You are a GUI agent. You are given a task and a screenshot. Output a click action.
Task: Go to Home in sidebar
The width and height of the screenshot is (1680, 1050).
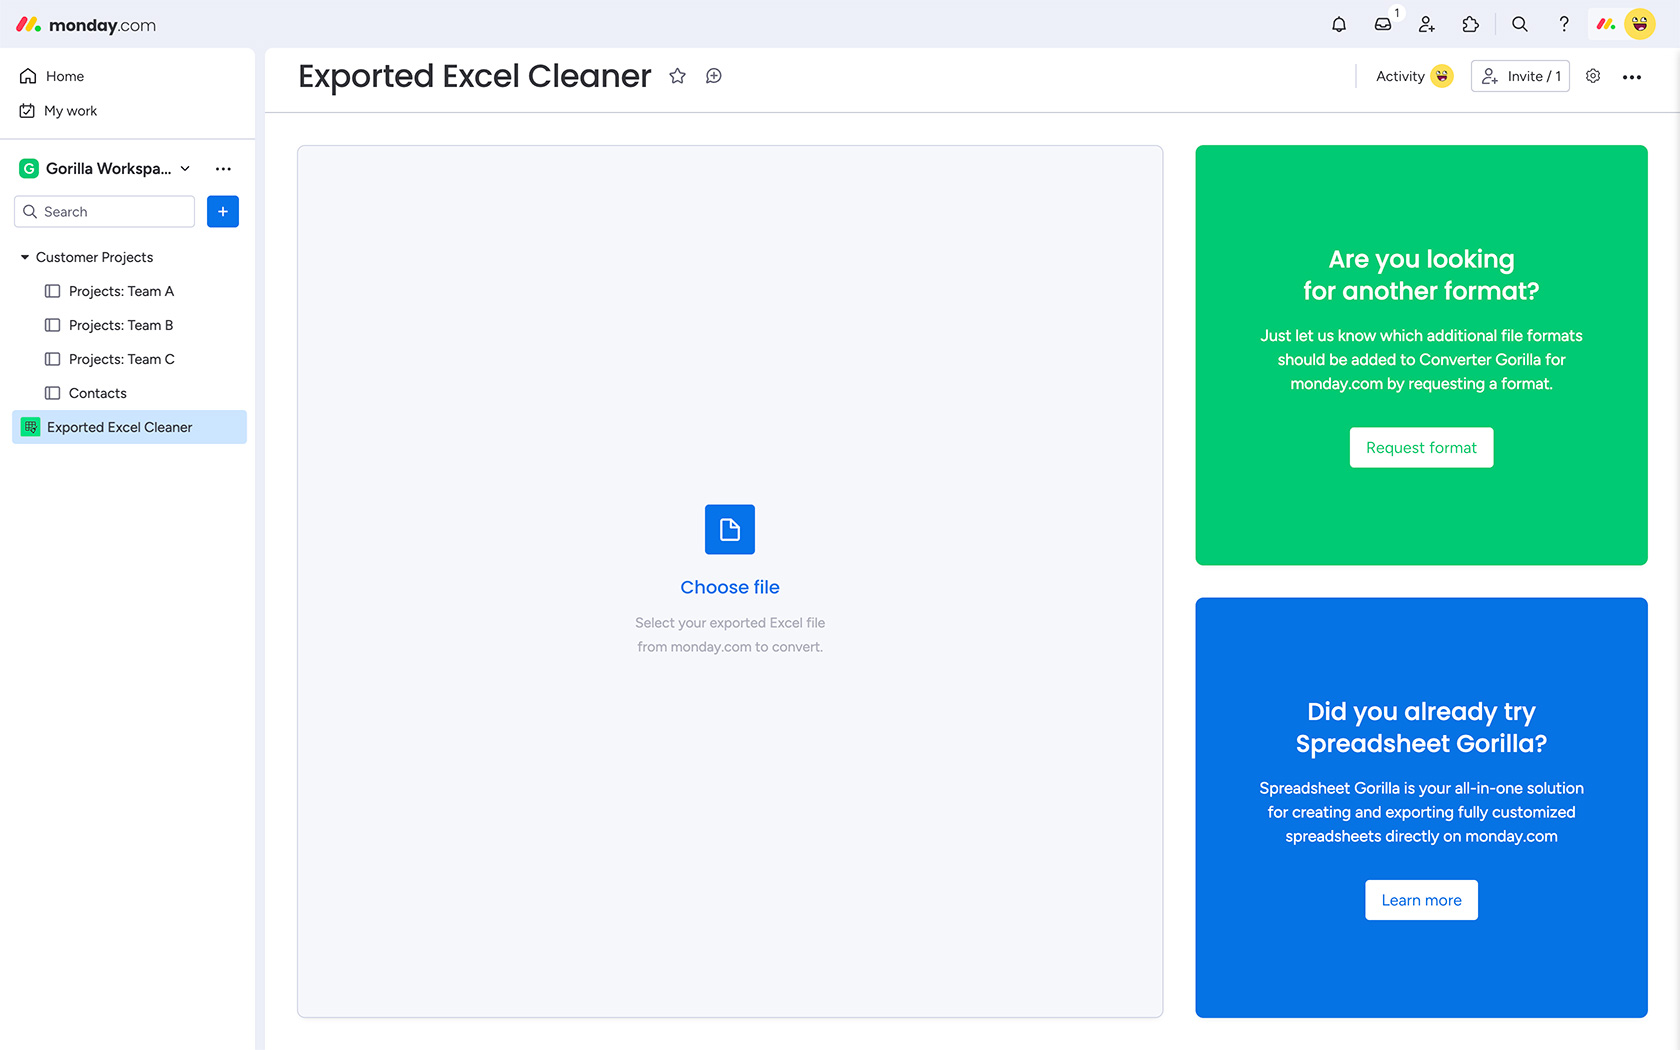(x=64, y=76)
